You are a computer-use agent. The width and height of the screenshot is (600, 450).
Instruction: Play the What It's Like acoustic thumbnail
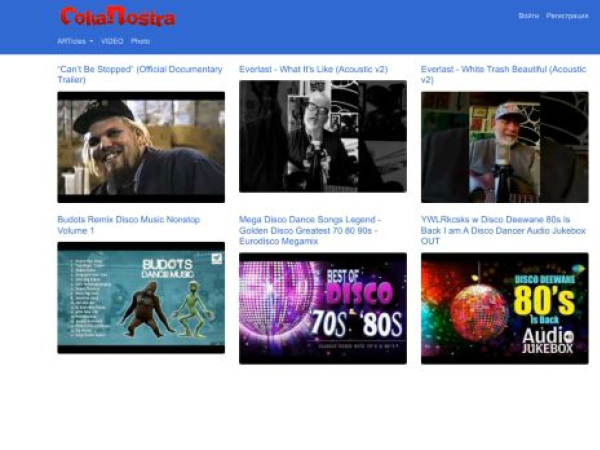(x=323, y=136)
